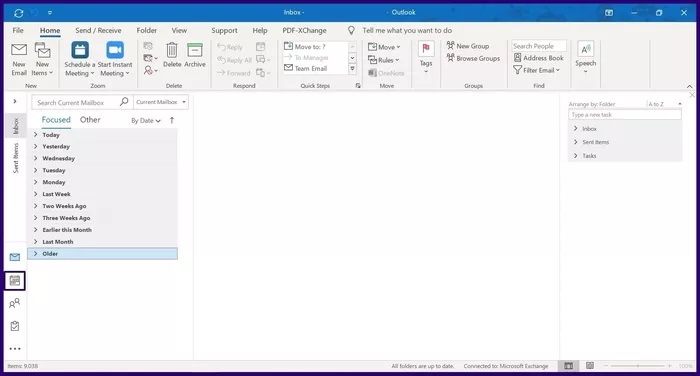
Task: Open People view in sidebar
Action: coord(15,304)
